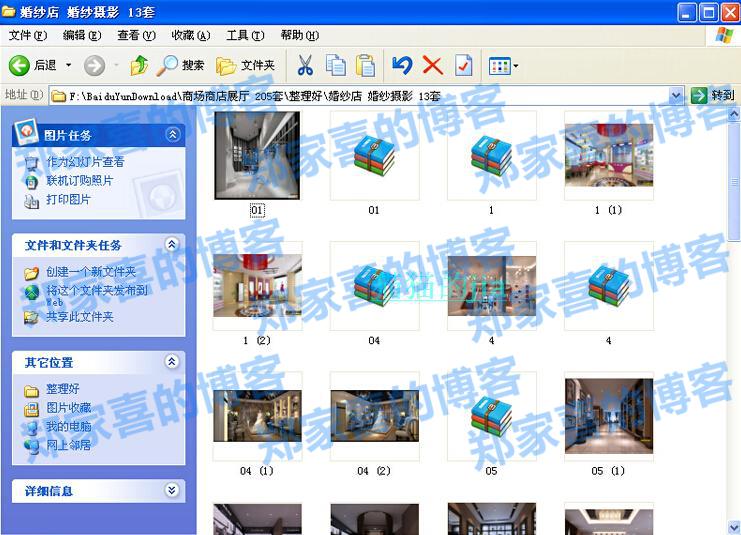This screenshot has width=741, height=535.
Task: Click the web publish globe icon
Action: [x=31, y=293]
